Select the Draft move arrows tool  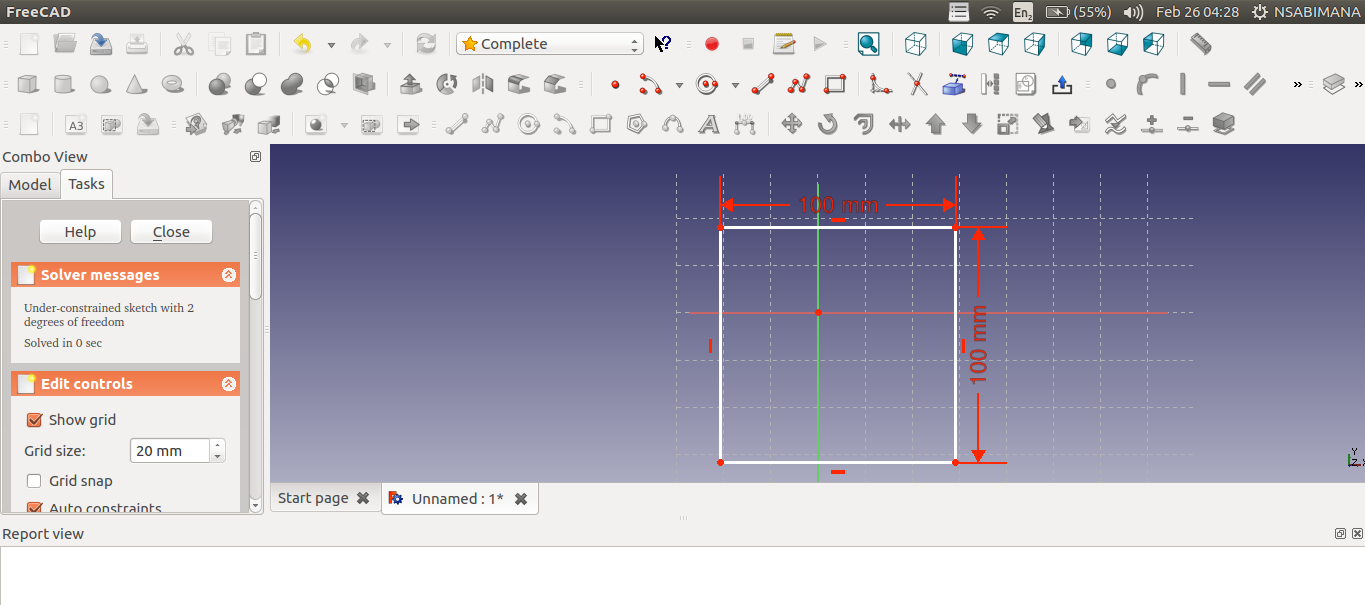coord(791,124)
